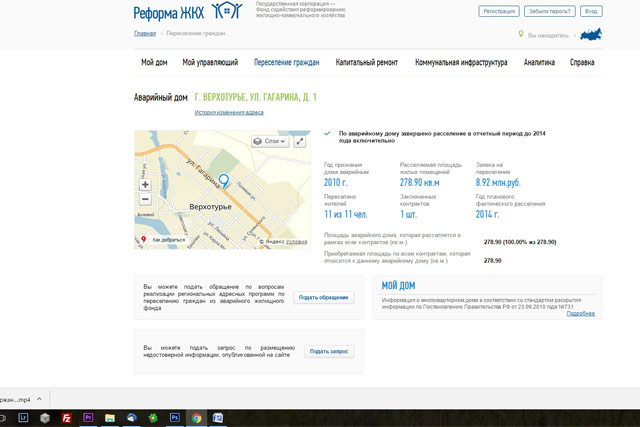640x427 pixels.
Task: Open the Переселение граждан tab
Action: [x=286, y=62]
